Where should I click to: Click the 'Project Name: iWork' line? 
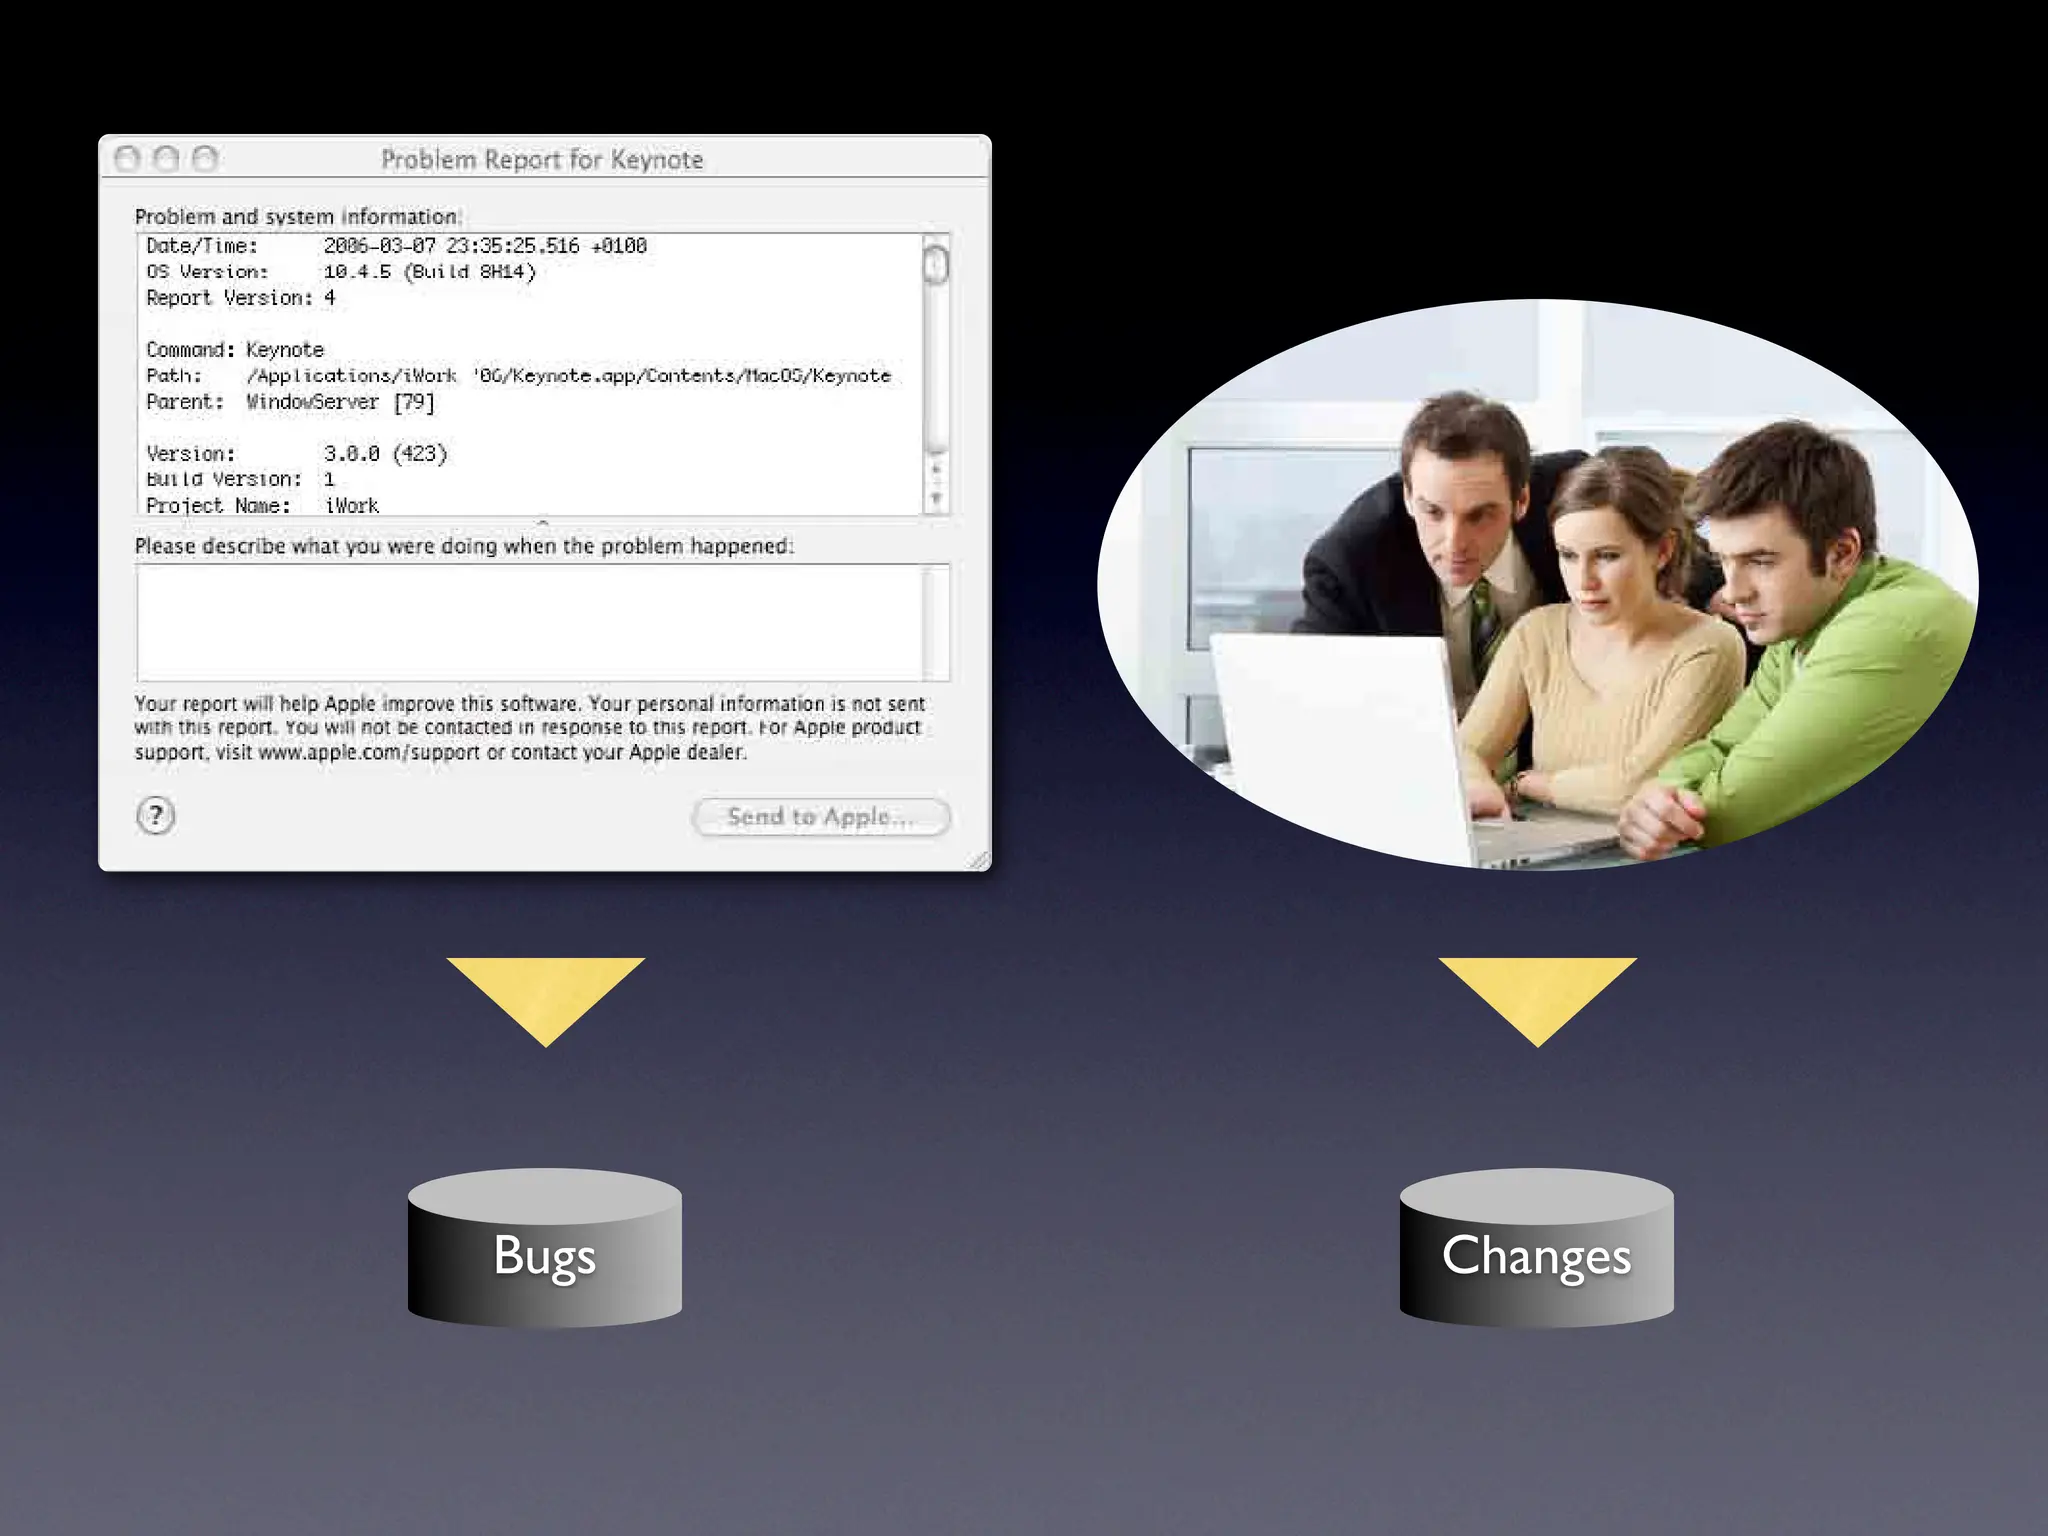[262, 506]
